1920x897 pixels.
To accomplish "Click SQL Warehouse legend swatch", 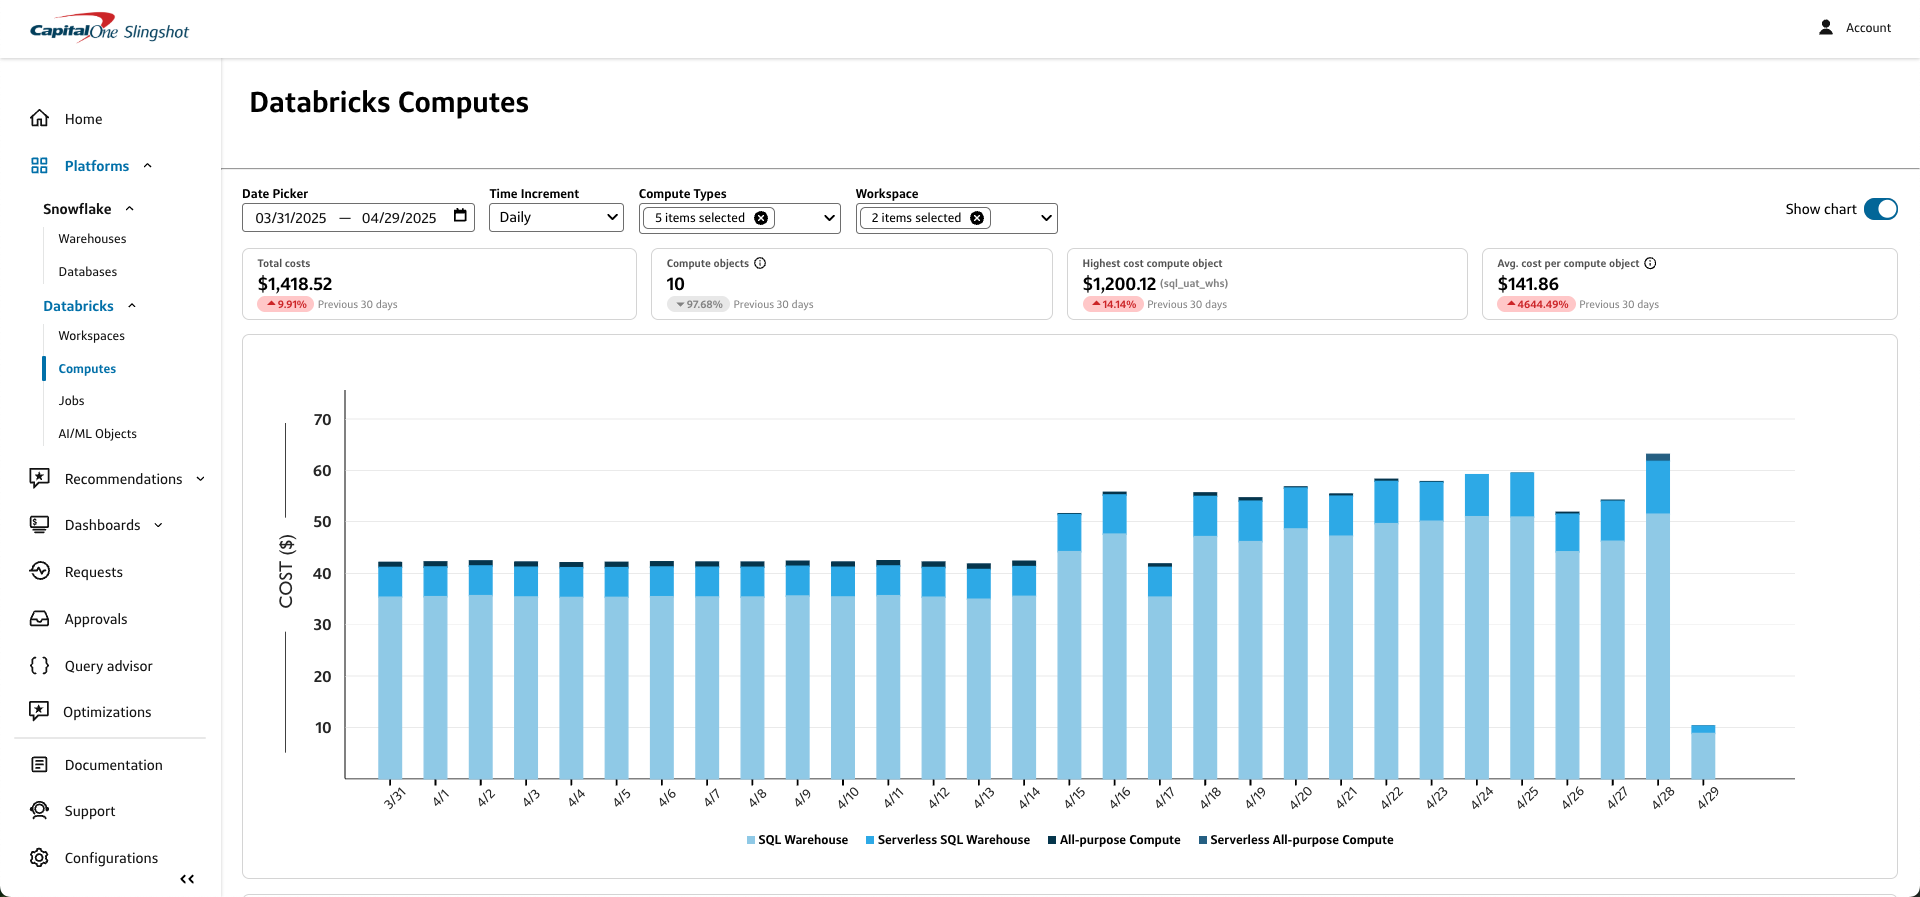I will (x=751, y=840).
